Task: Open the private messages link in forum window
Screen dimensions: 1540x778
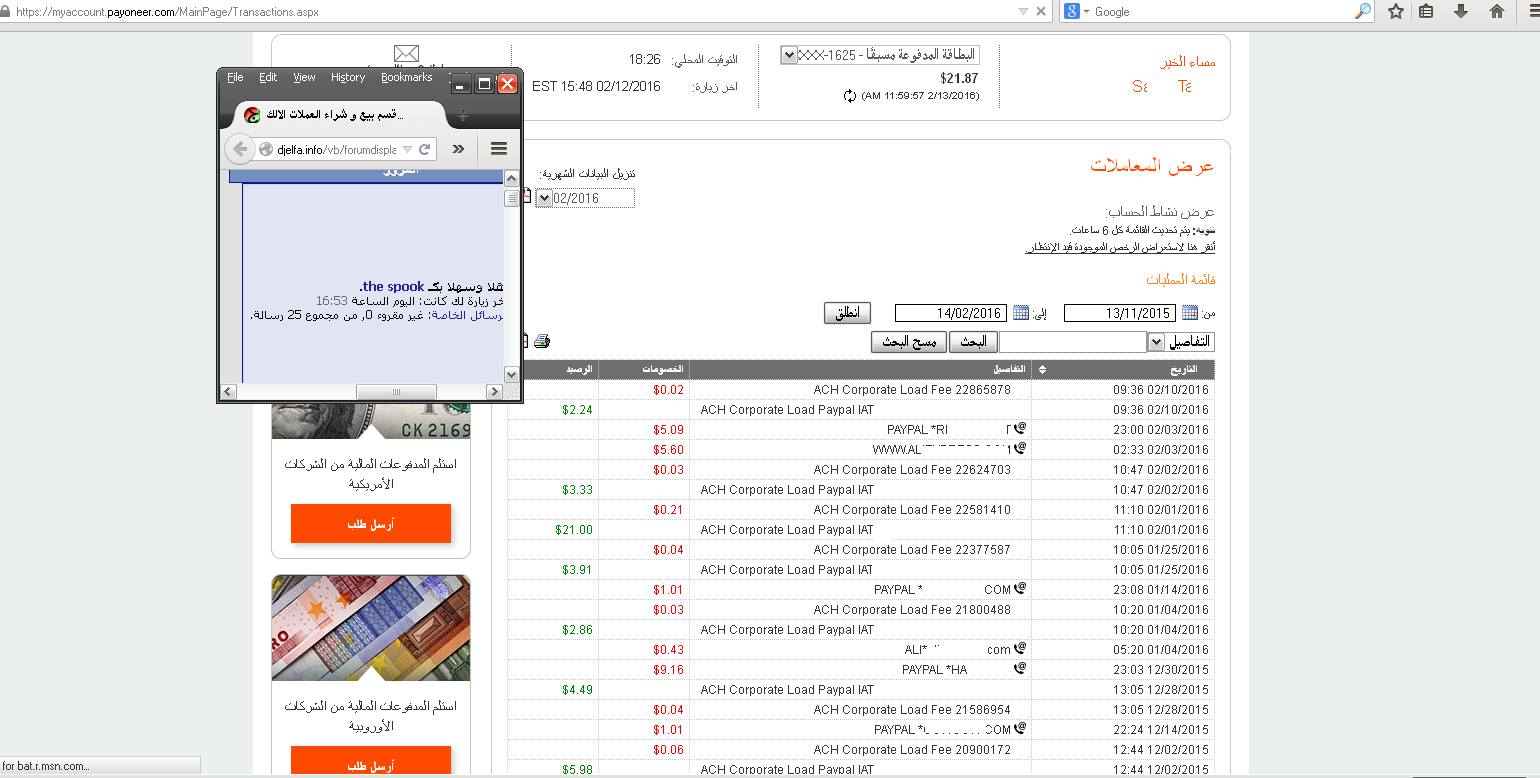Action: 467,315
